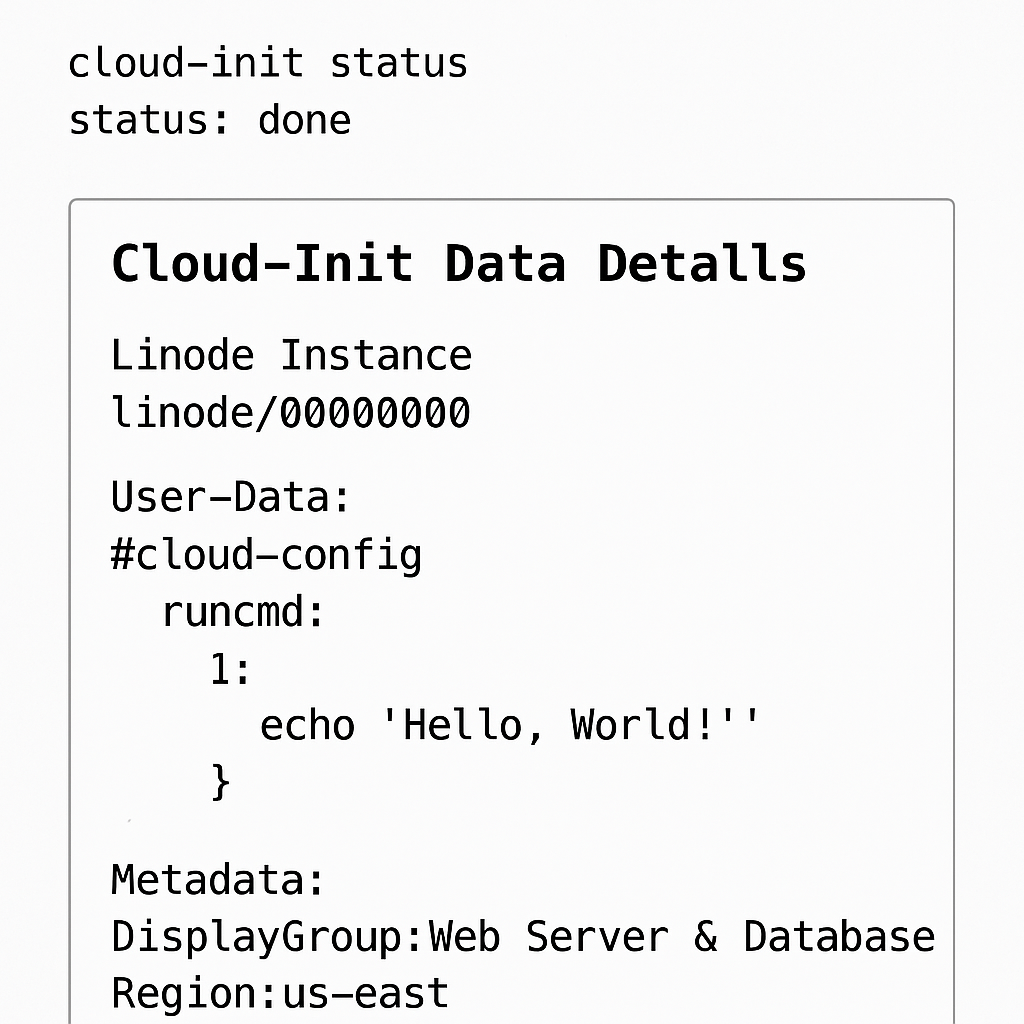This screenshot has height=1024, width=1024.
Task: Select the 'Linode Instance' label
Action: tap(291, 355)
